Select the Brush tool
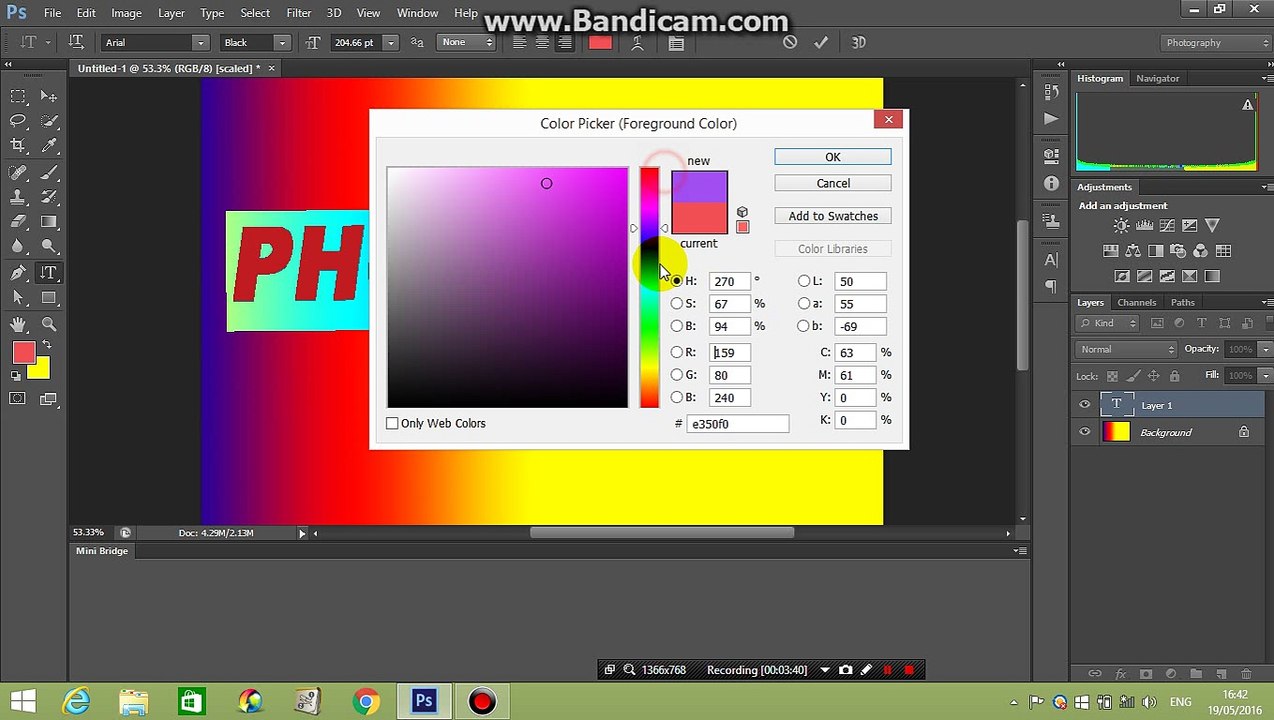 [48, 172]
